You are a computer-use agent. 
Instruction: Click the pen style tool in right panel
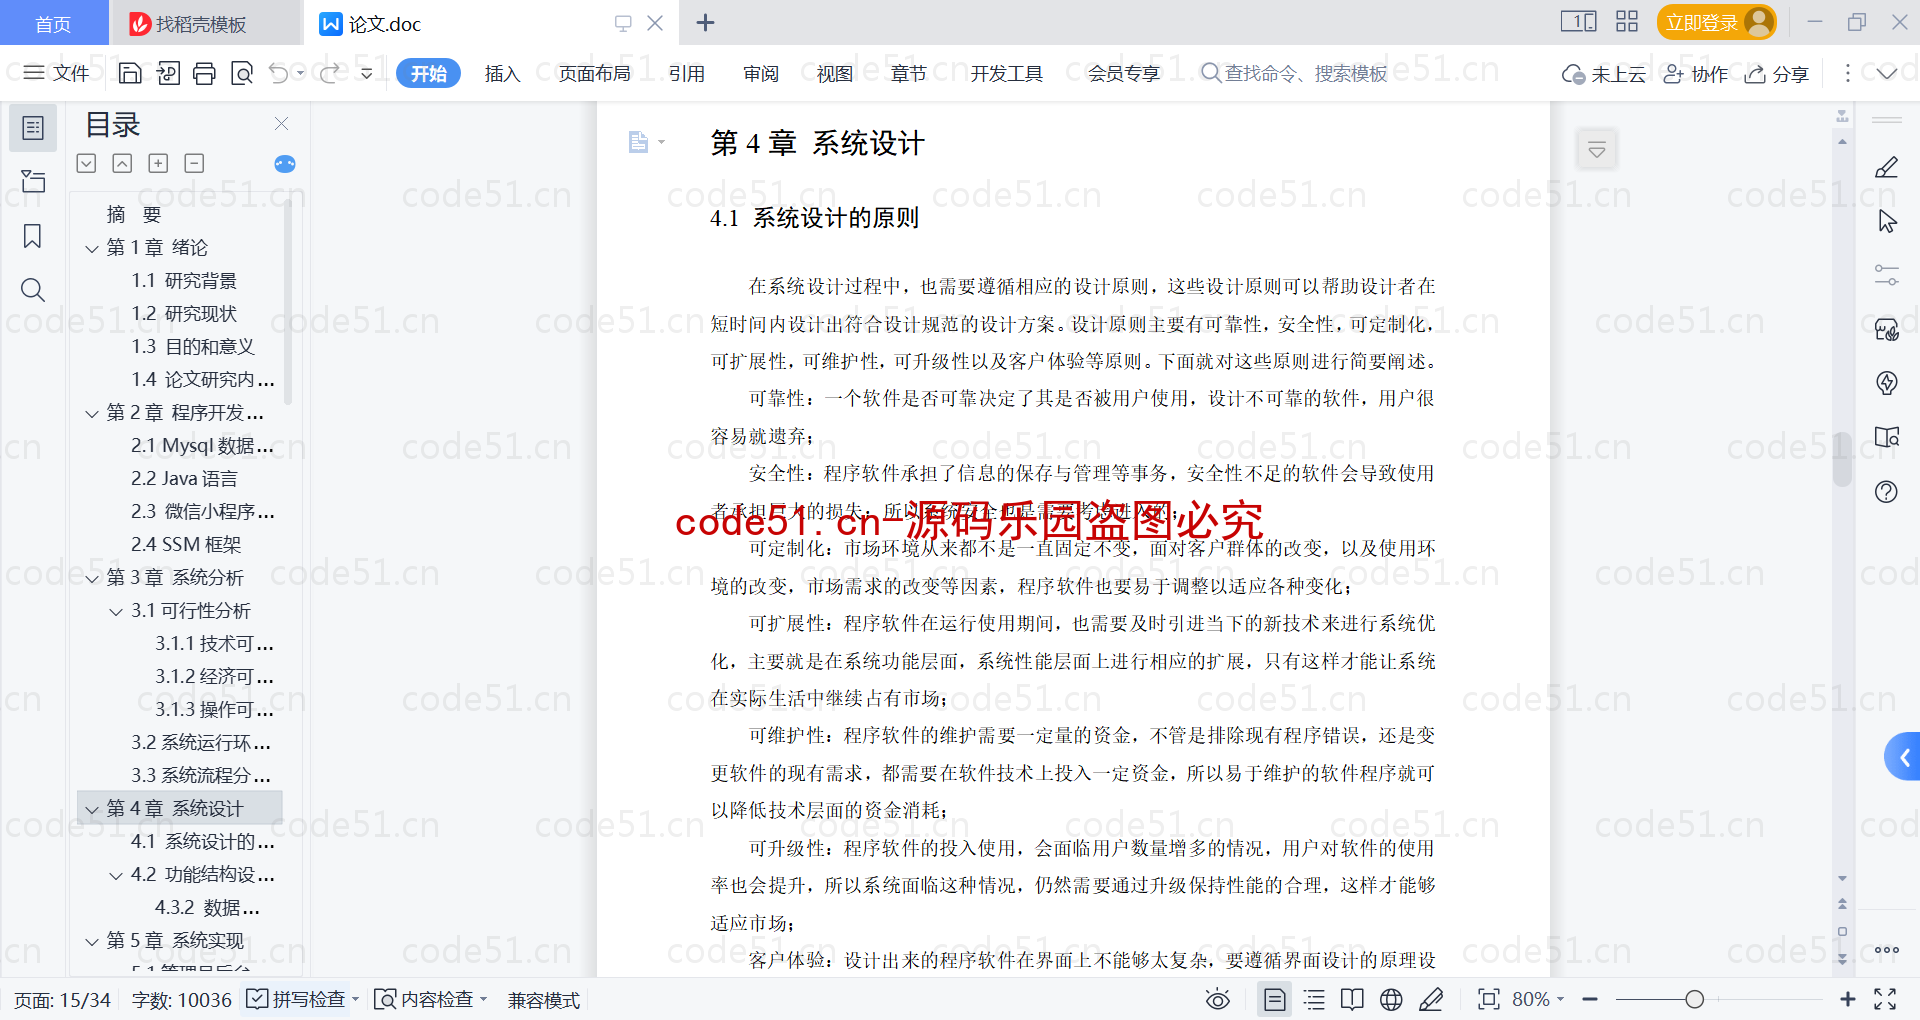(1886, 167)
